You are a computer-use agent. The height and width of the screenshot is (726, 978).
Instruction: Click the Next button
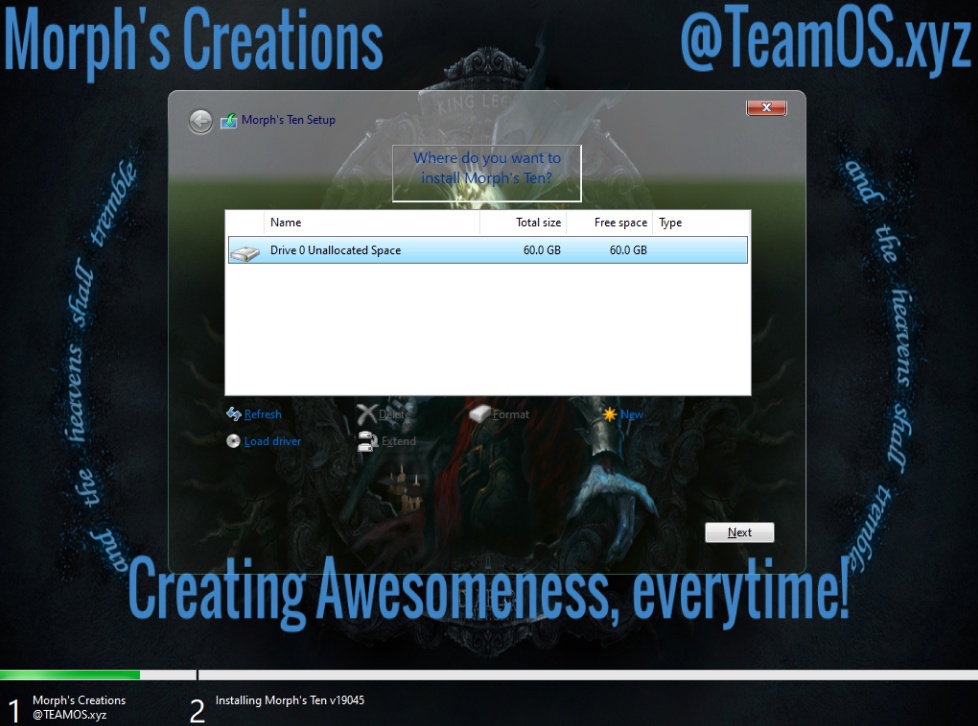coord(740,533)
